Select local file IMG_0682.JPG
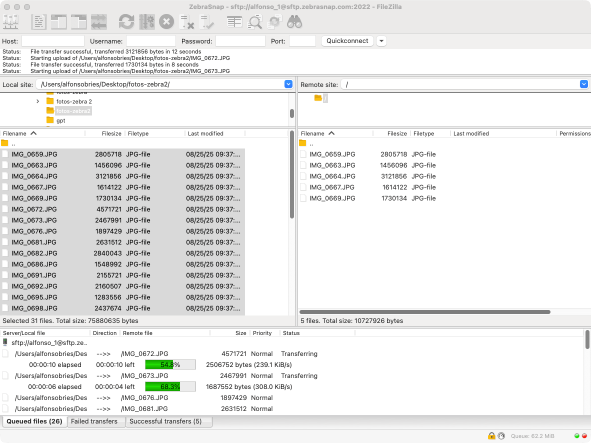 [x=122, y=253]
